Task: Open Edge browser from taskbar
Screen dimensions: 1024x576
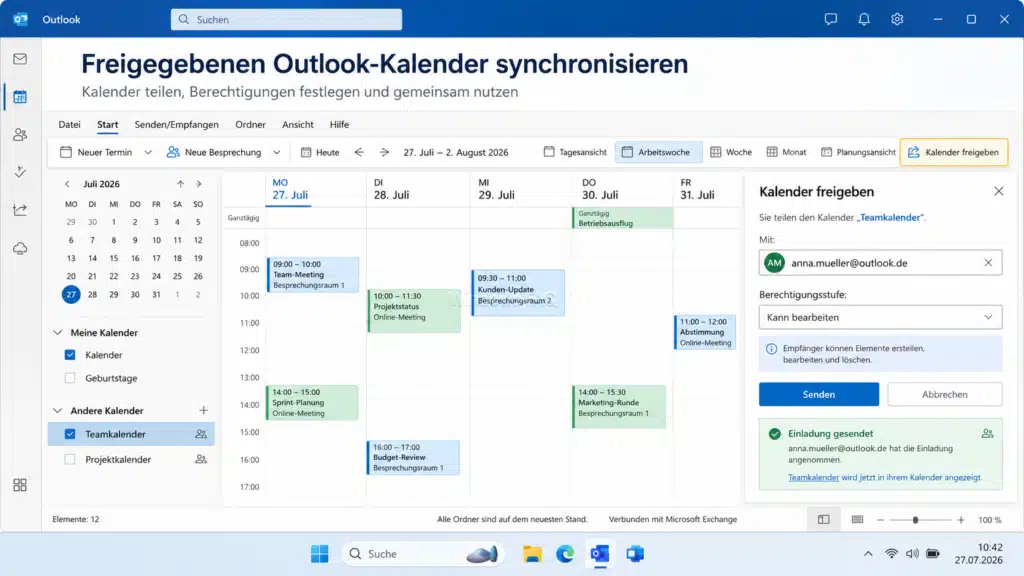Action: [566, 554]
